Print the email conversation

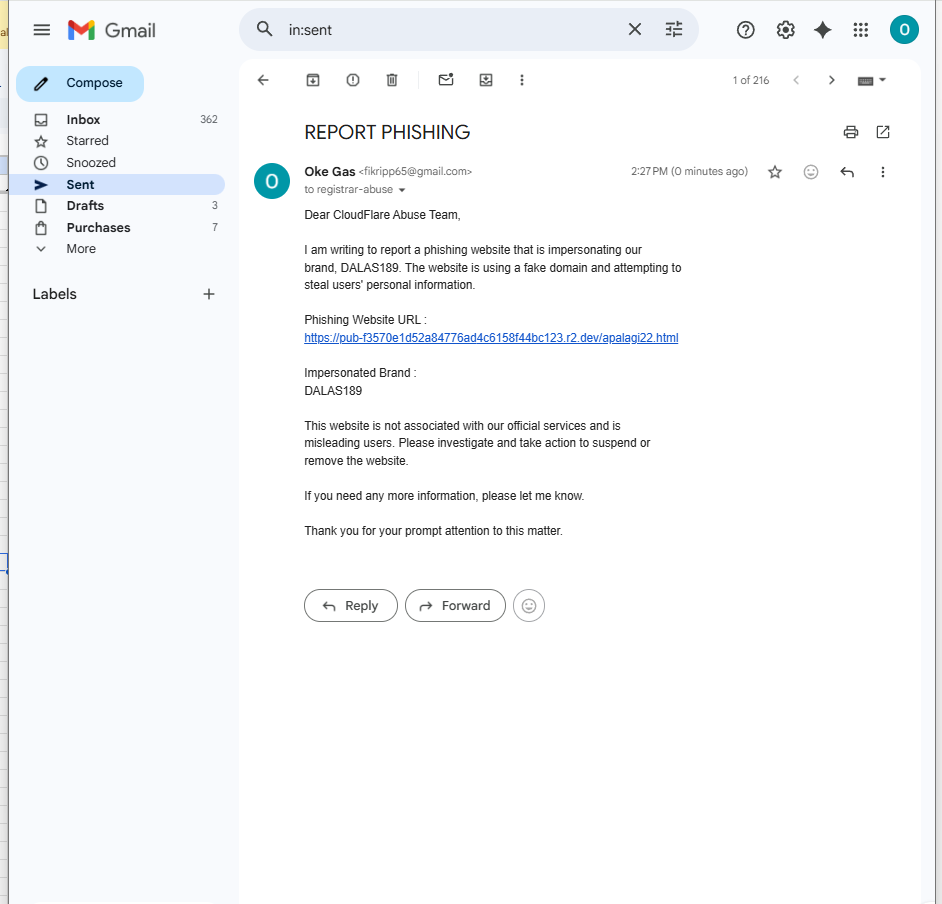(850, 132)
